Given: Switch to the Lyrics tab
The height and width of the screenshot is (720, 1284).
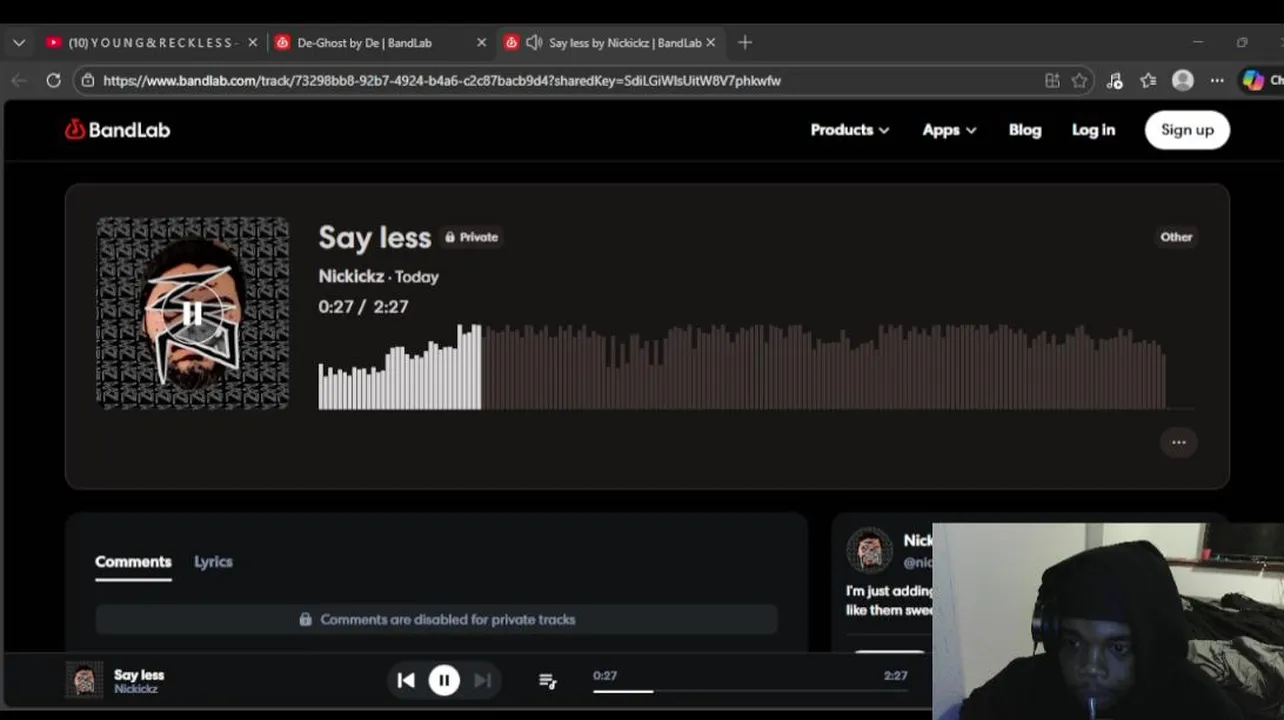Looking at the screenshot, I should pos(213,562).
